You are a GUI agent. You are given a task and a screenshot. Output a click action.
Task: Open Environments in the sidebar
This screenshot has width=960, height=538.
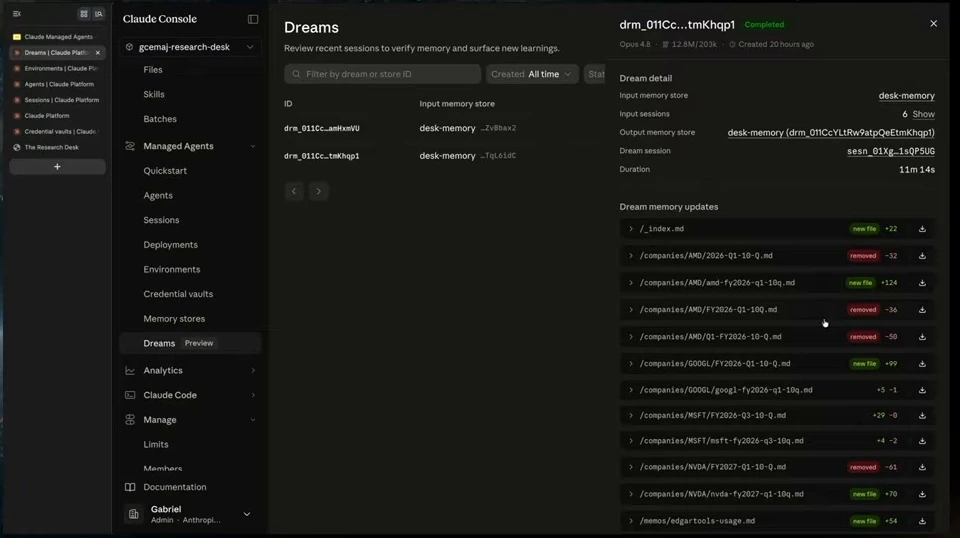pyautogui.click(x=171, y=269)
